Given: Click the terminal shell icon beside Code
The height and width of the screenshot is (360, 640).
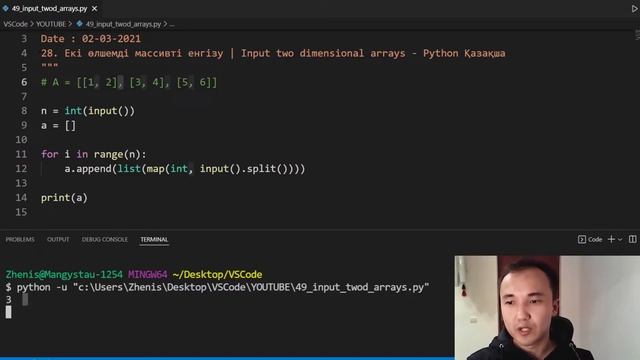Looking at the screenshot, I should coord(582,240).
